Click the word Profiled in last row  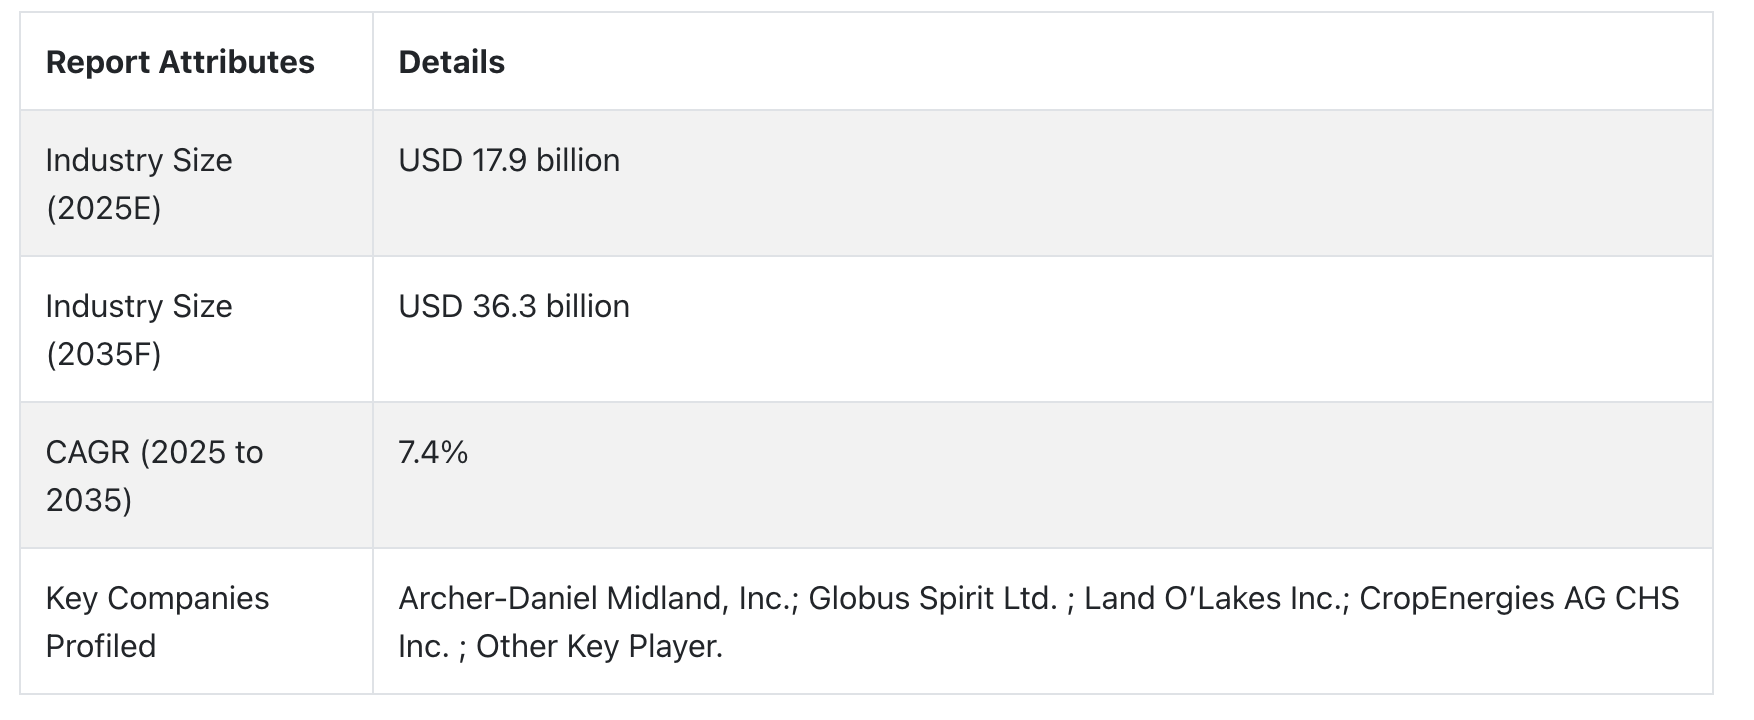click(x=101, y=646)
